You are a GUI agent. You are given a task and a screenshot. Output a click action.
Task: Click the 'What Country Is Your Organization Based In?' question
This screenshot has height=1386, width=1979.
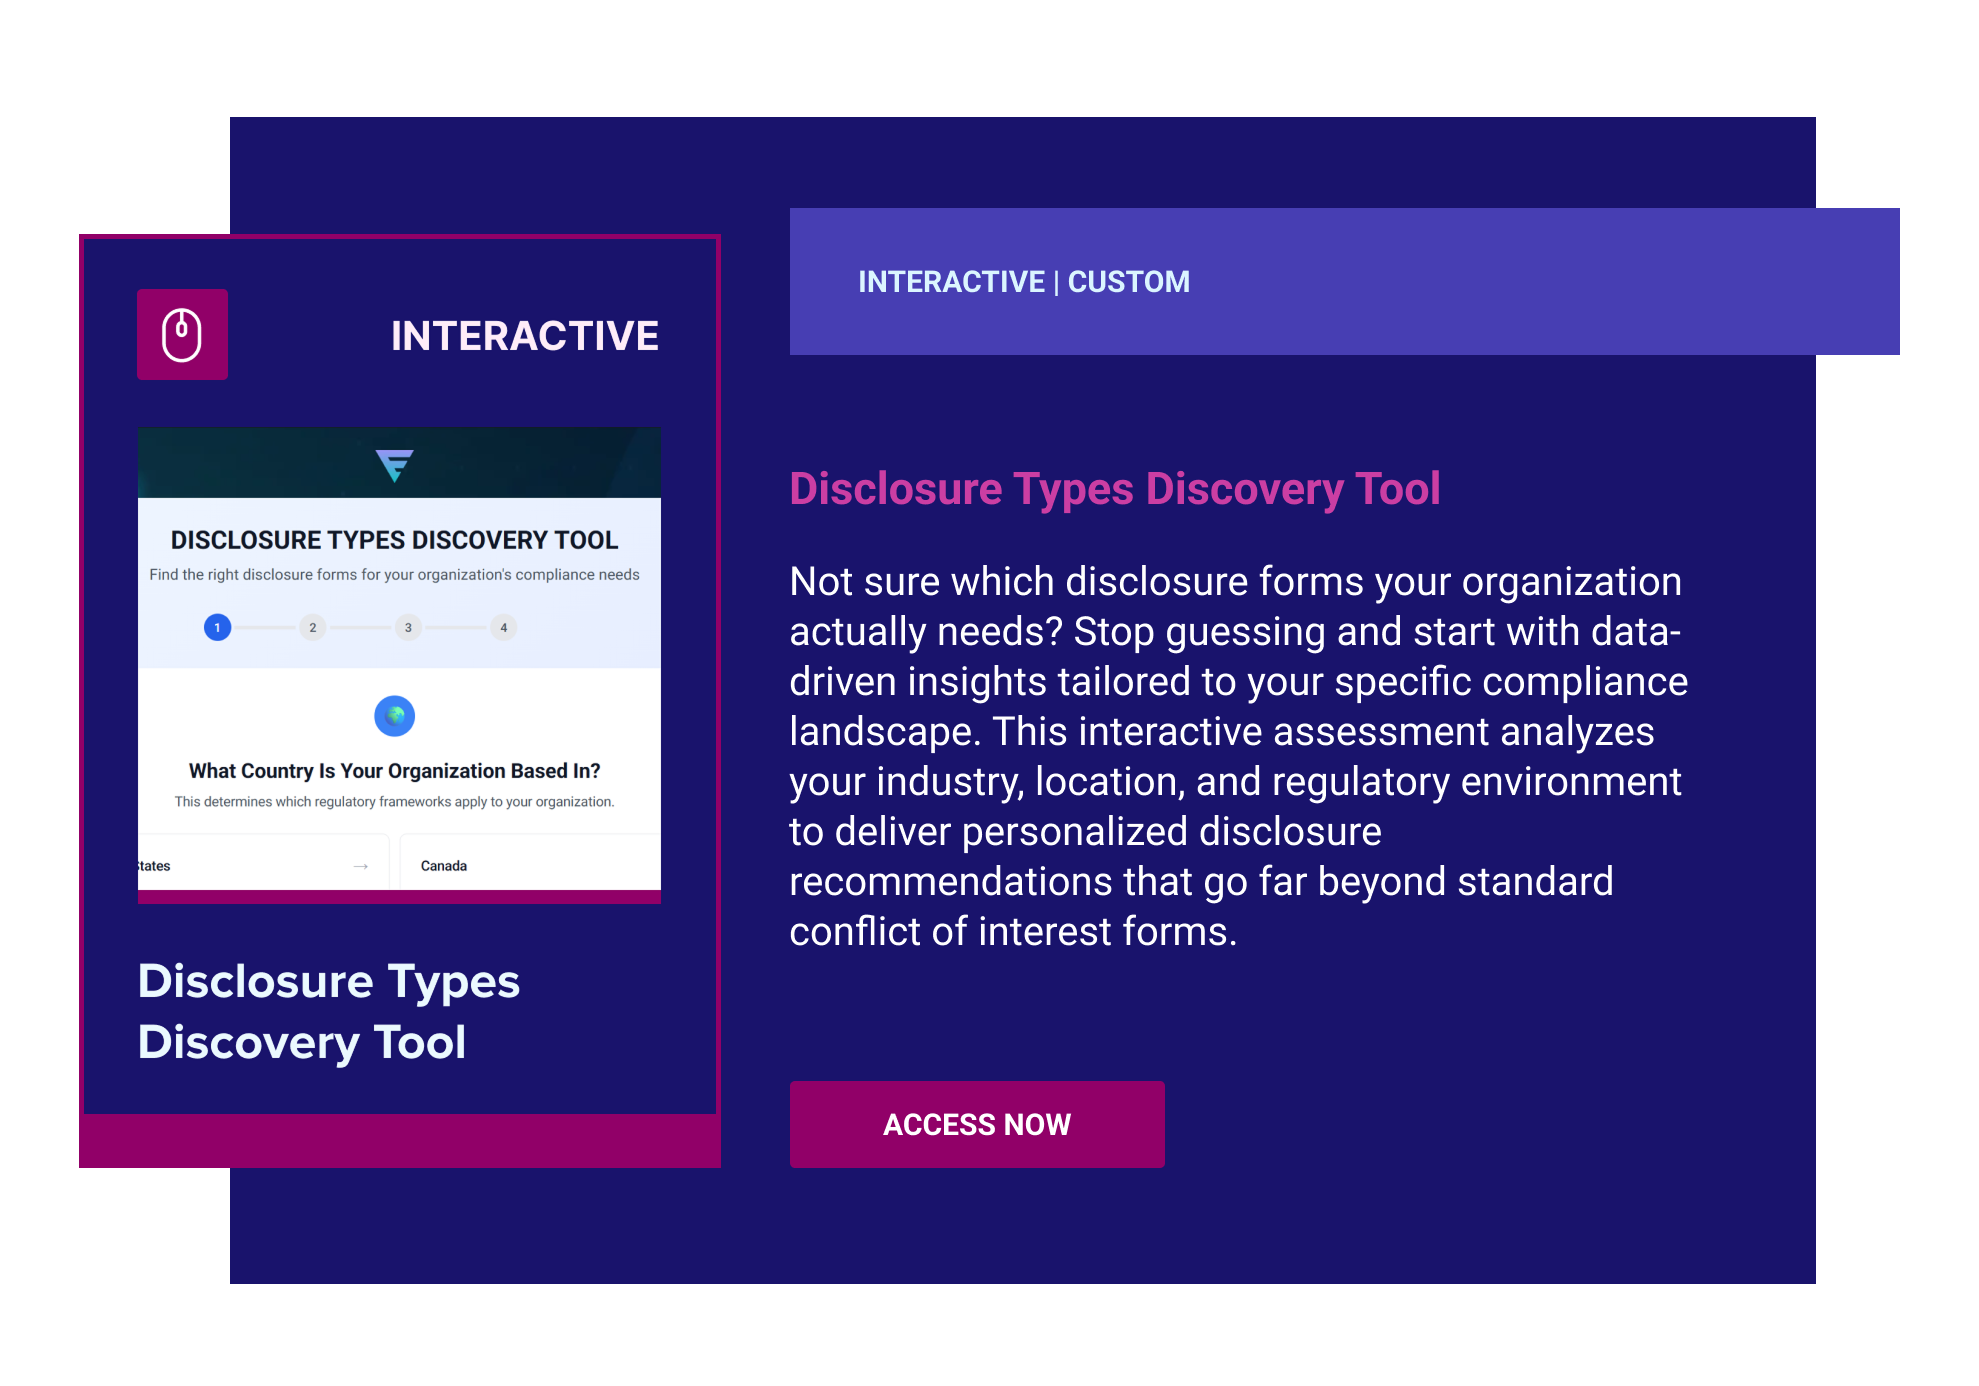coord(395,771)
